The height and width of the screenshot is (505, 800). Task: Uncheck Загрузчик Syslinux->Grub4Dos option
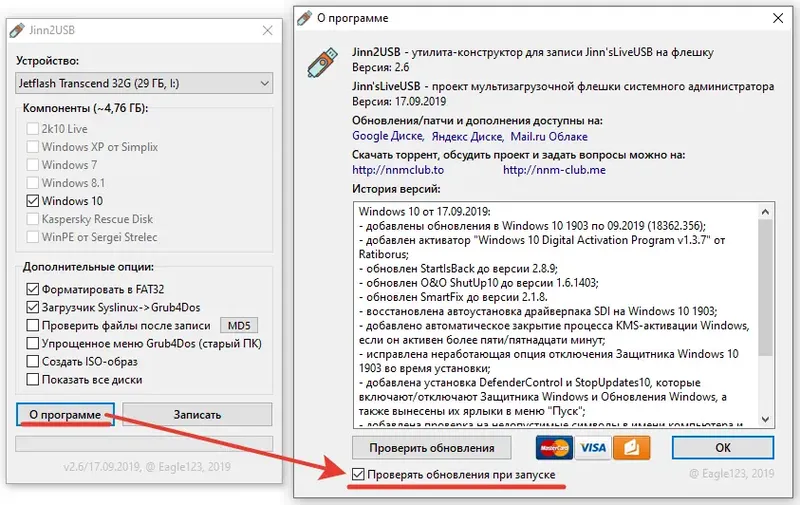(33, 307)
